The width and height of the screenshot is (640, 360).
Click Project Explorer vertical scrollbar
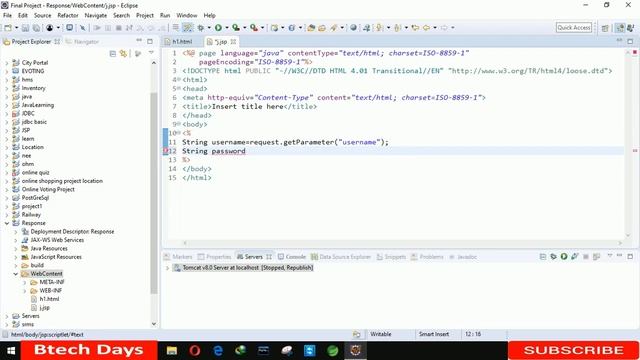tap(154, 192)
